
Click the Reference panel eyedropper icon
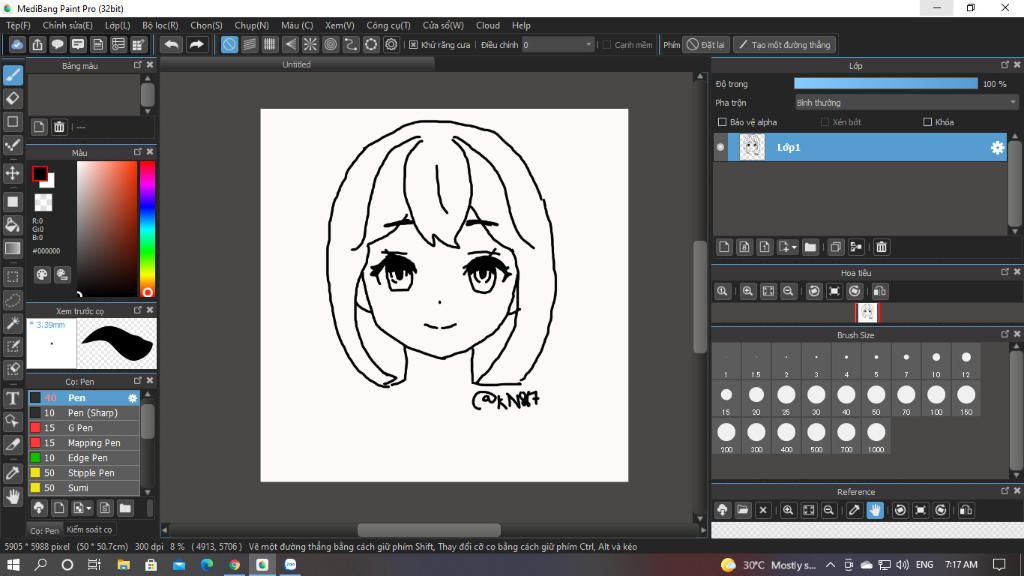(854, 510)
